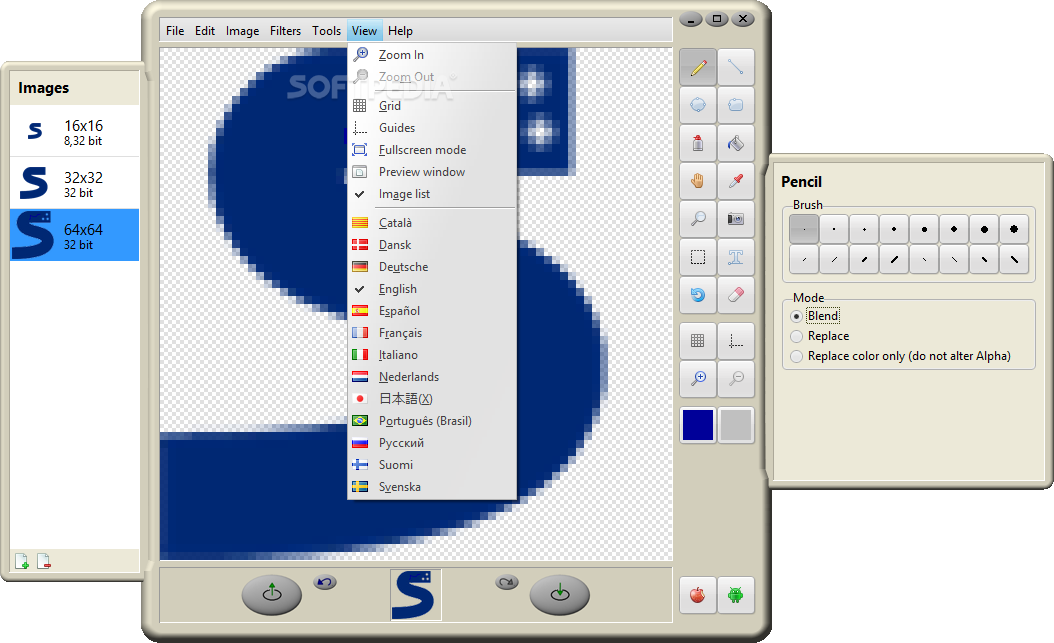Click the small redo button below canvas

pos(507,583)
